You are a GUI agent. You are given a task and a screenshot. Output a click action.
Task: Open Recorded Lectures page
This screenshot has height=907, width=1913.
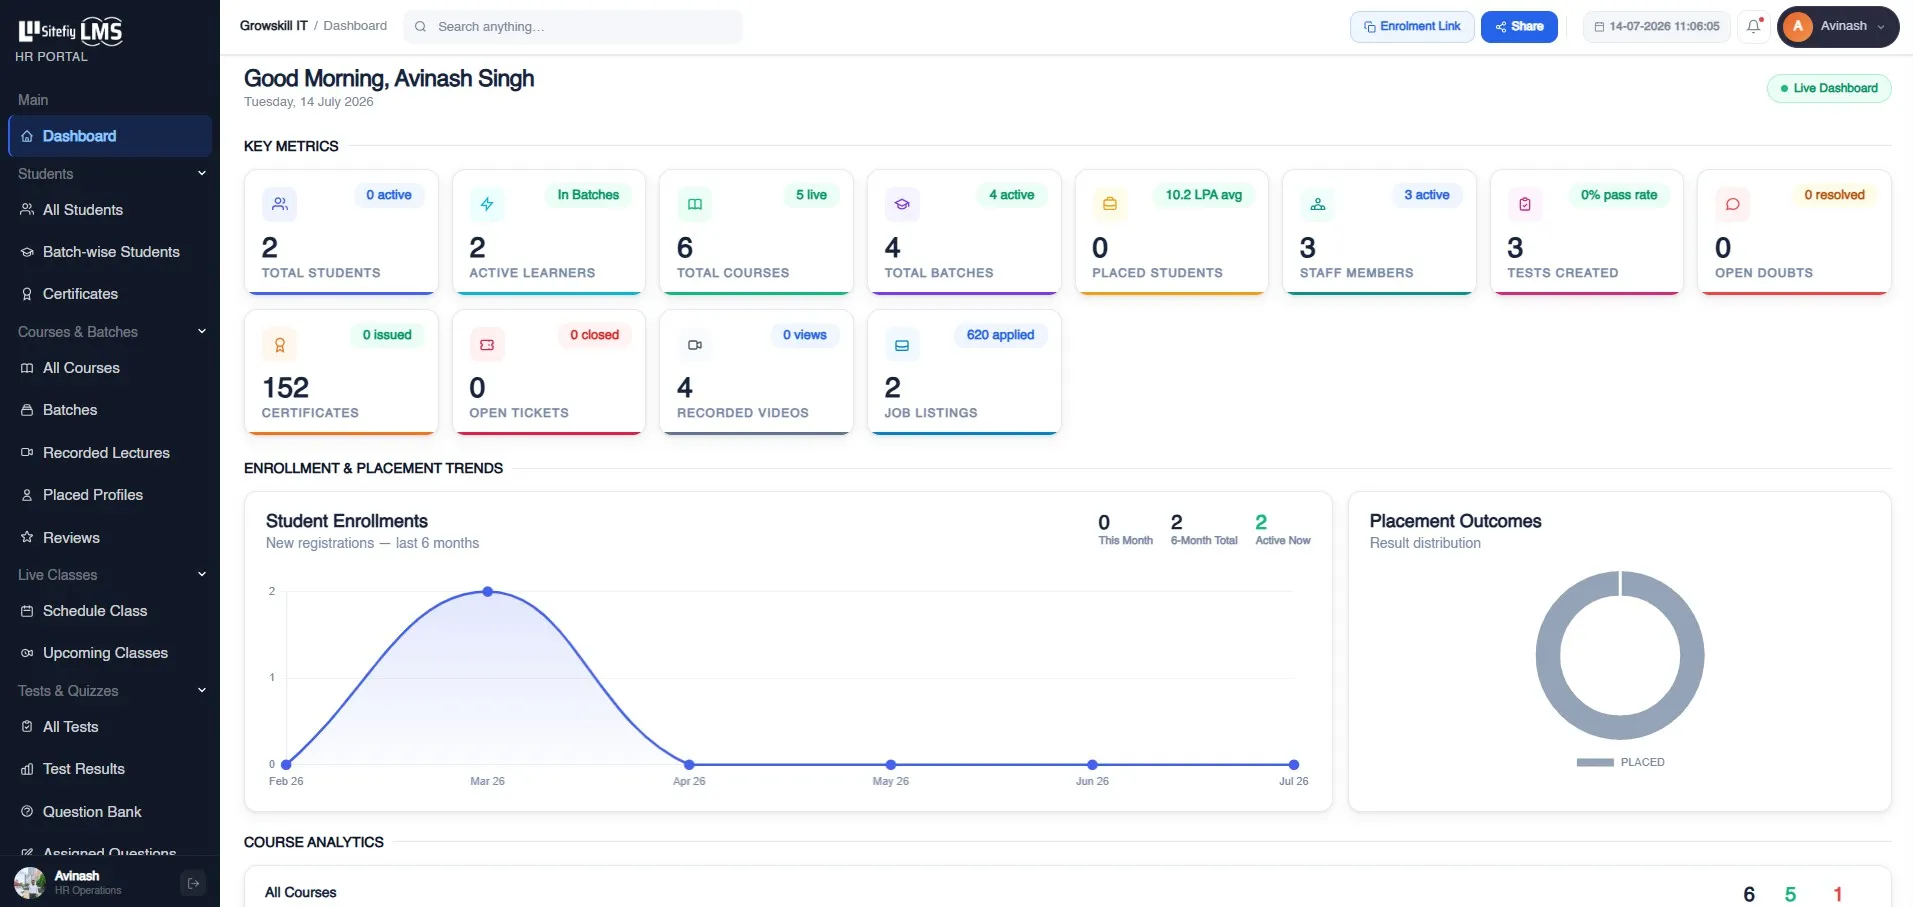pyautogui.click(x=110, y=453)
